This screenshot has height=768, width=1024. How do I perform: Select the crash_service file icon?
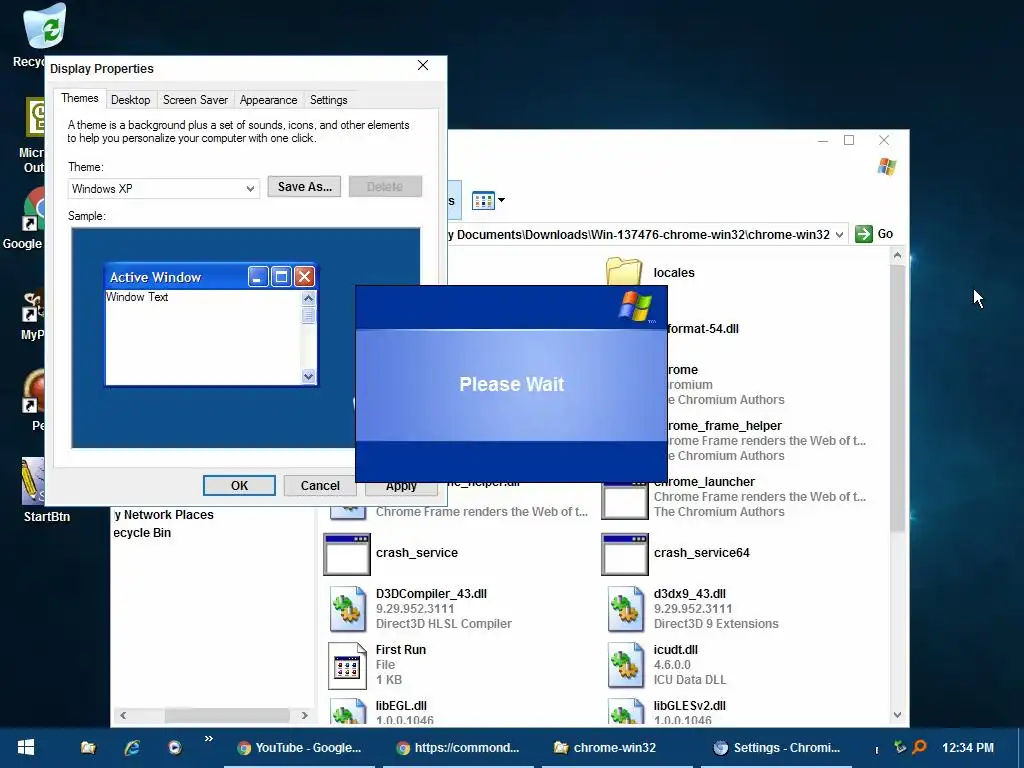(x=347, y=554)
